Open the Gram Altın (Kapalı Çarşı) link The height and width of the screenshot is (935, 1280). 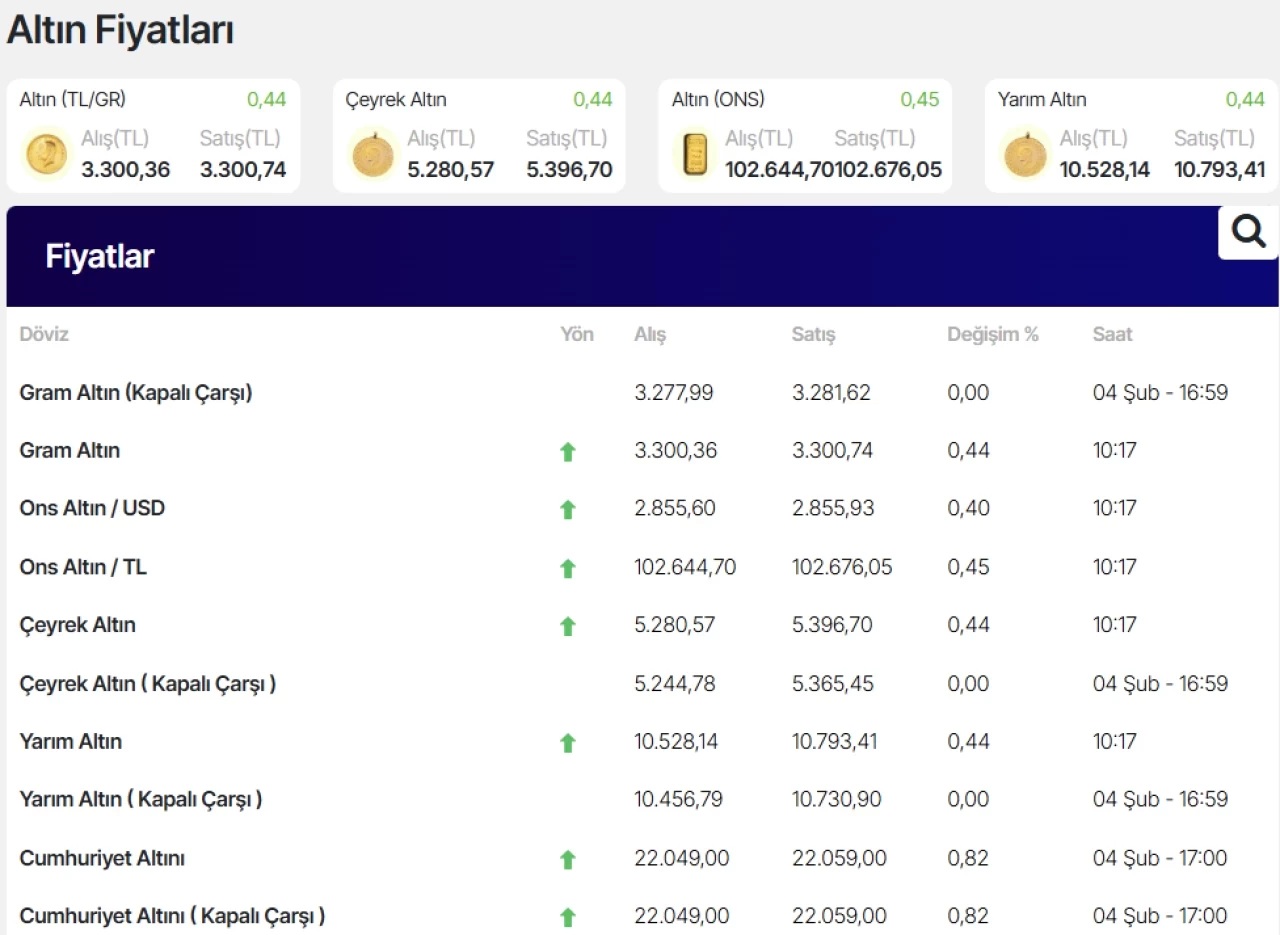click(136, 393)
